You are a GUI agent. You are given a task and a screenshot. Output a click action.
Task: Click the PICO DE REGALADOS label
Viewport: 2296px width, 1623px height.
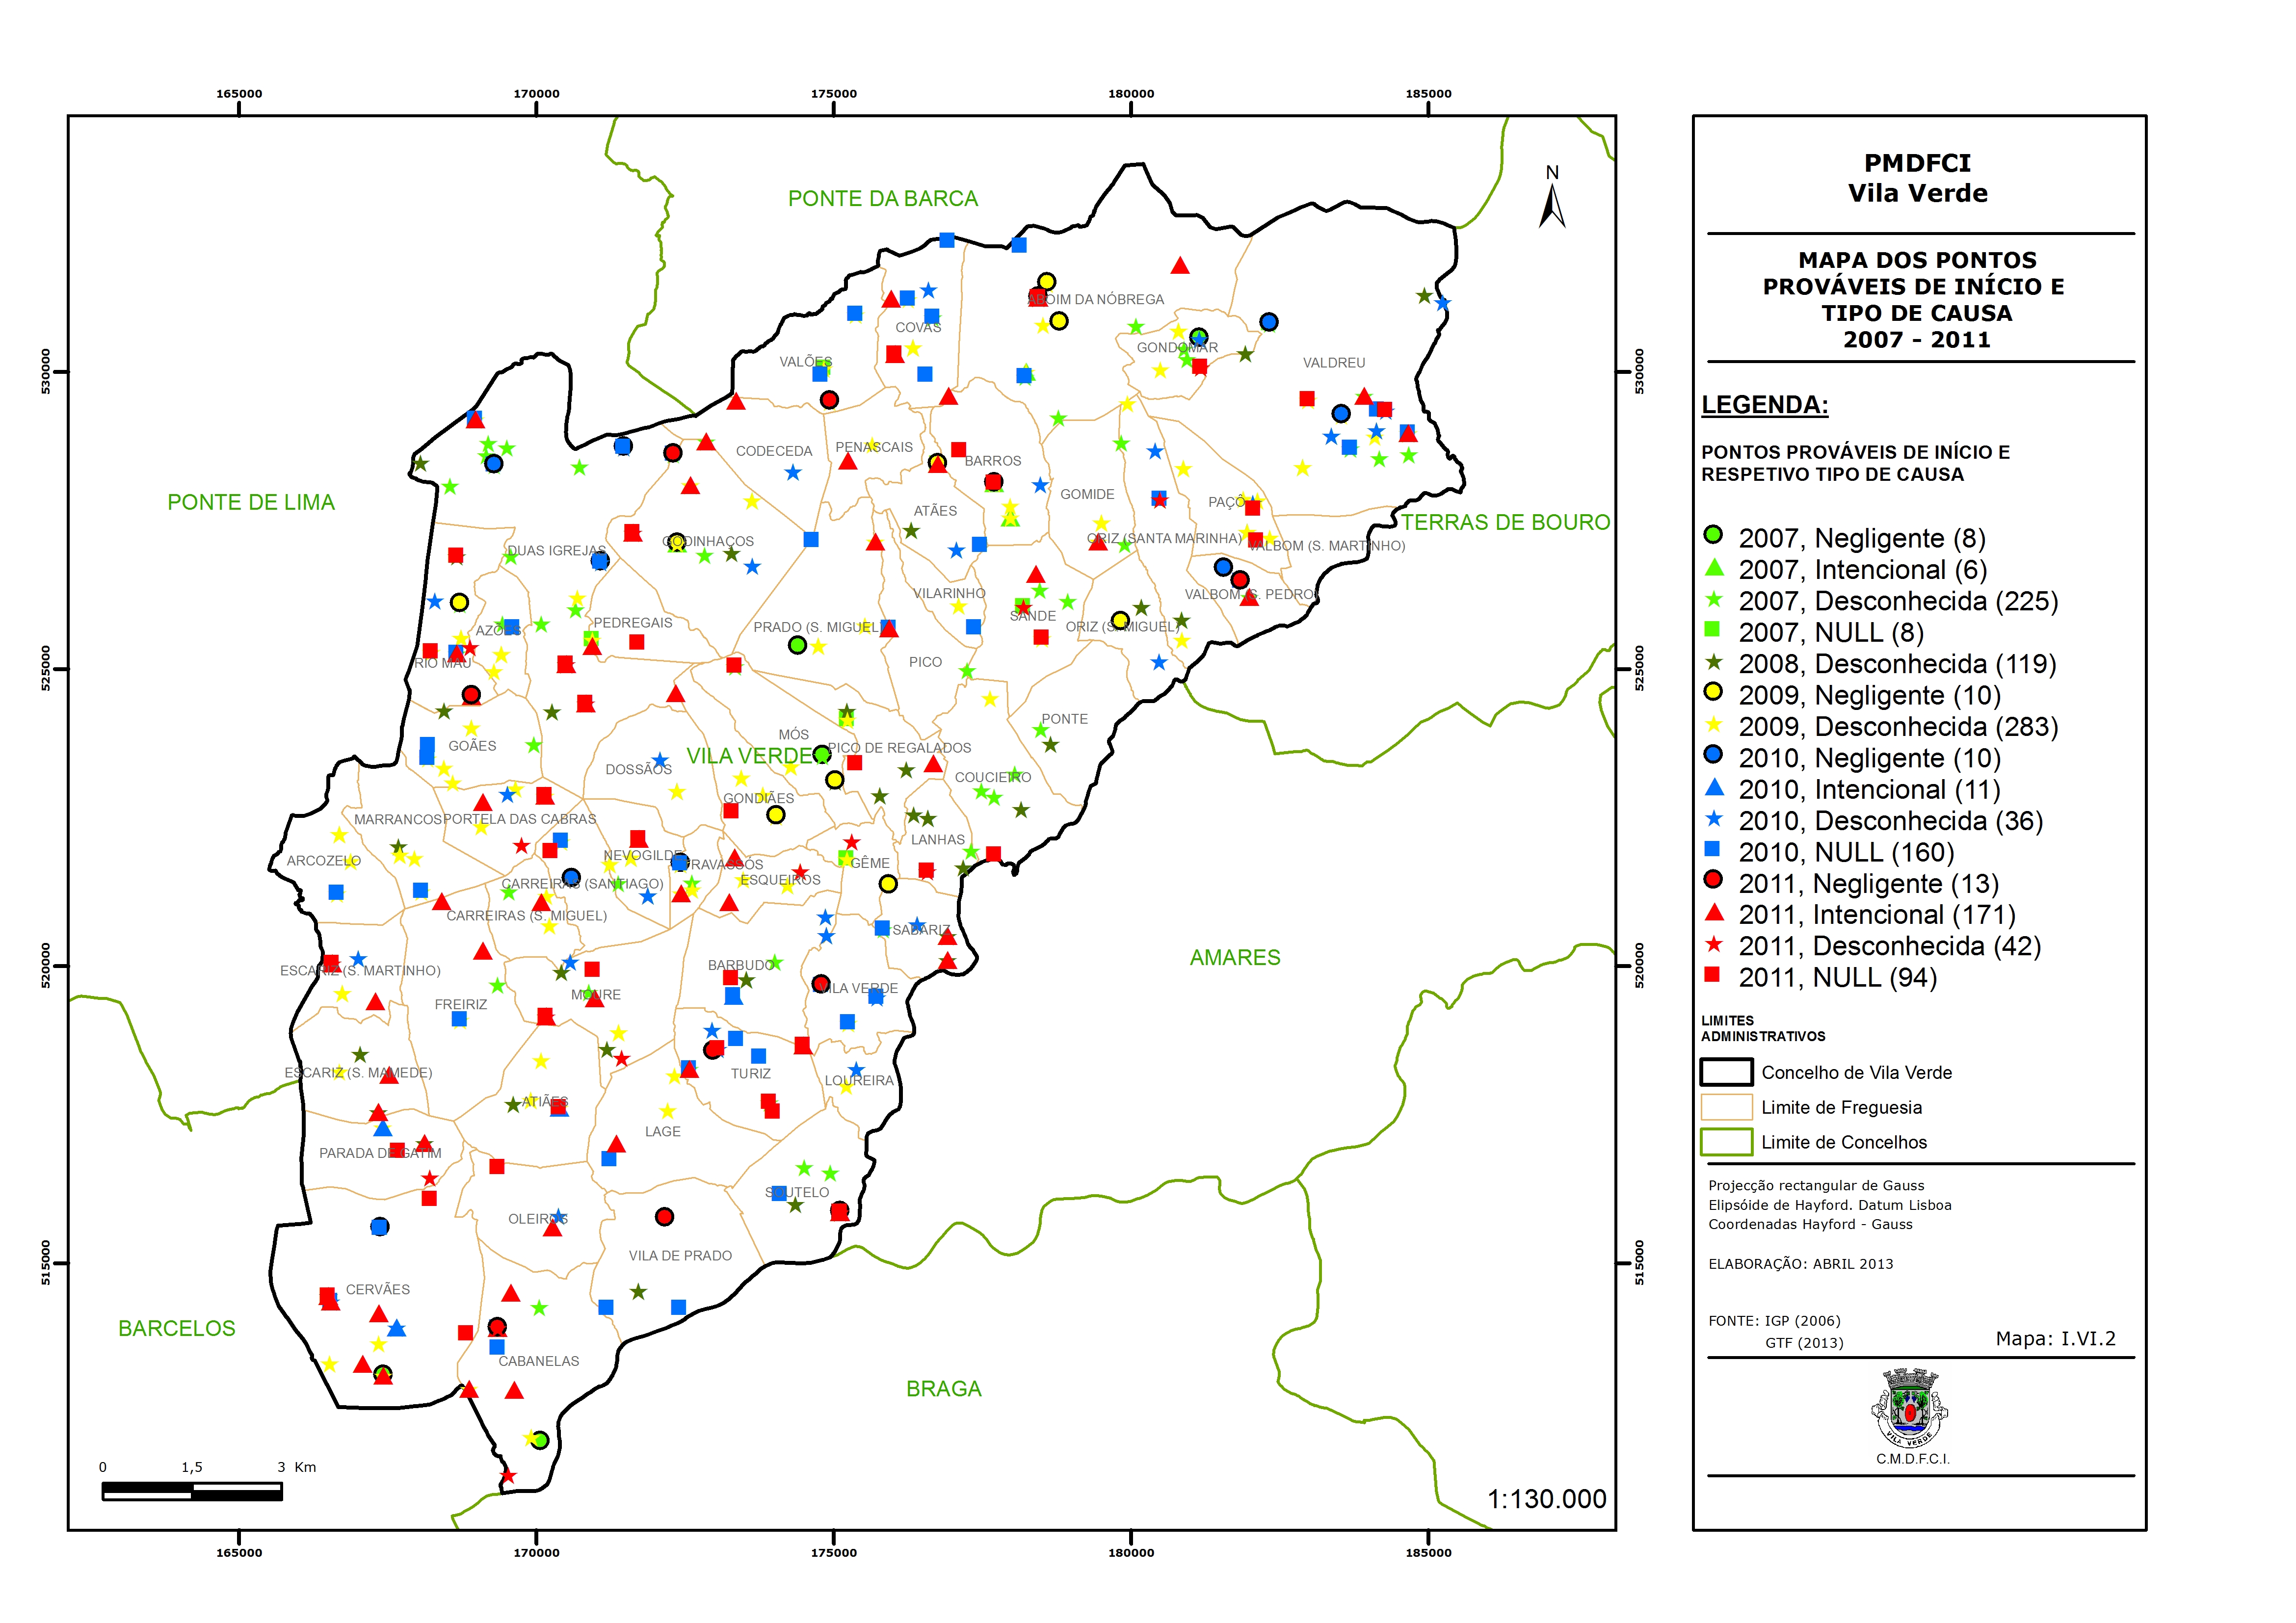(899, 747)
